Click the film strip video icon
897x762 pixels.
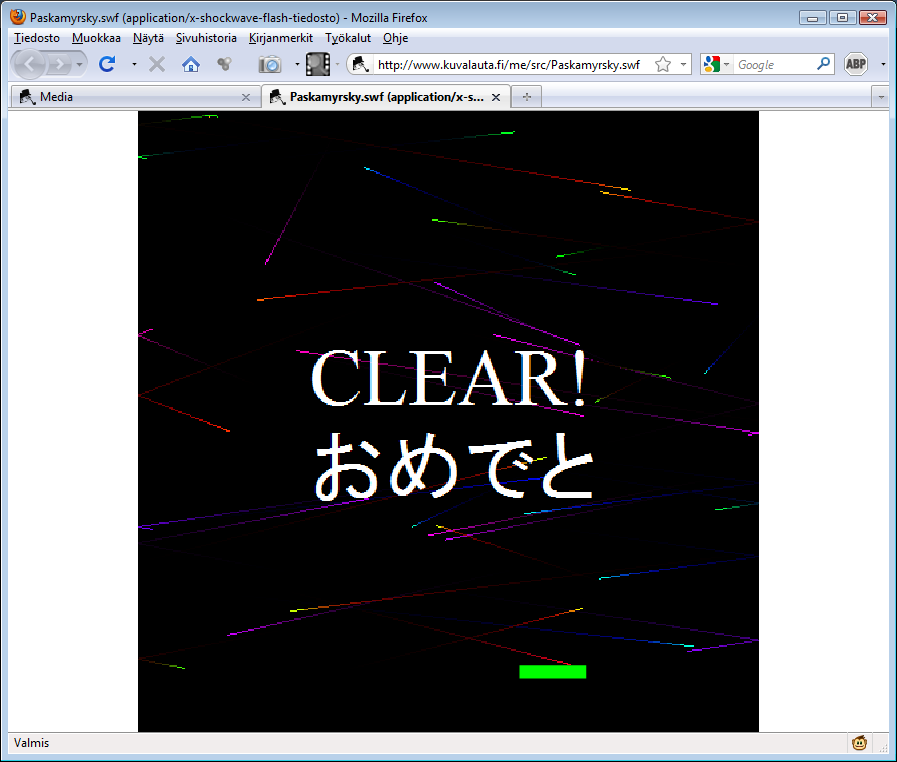[x=318, y=64]
